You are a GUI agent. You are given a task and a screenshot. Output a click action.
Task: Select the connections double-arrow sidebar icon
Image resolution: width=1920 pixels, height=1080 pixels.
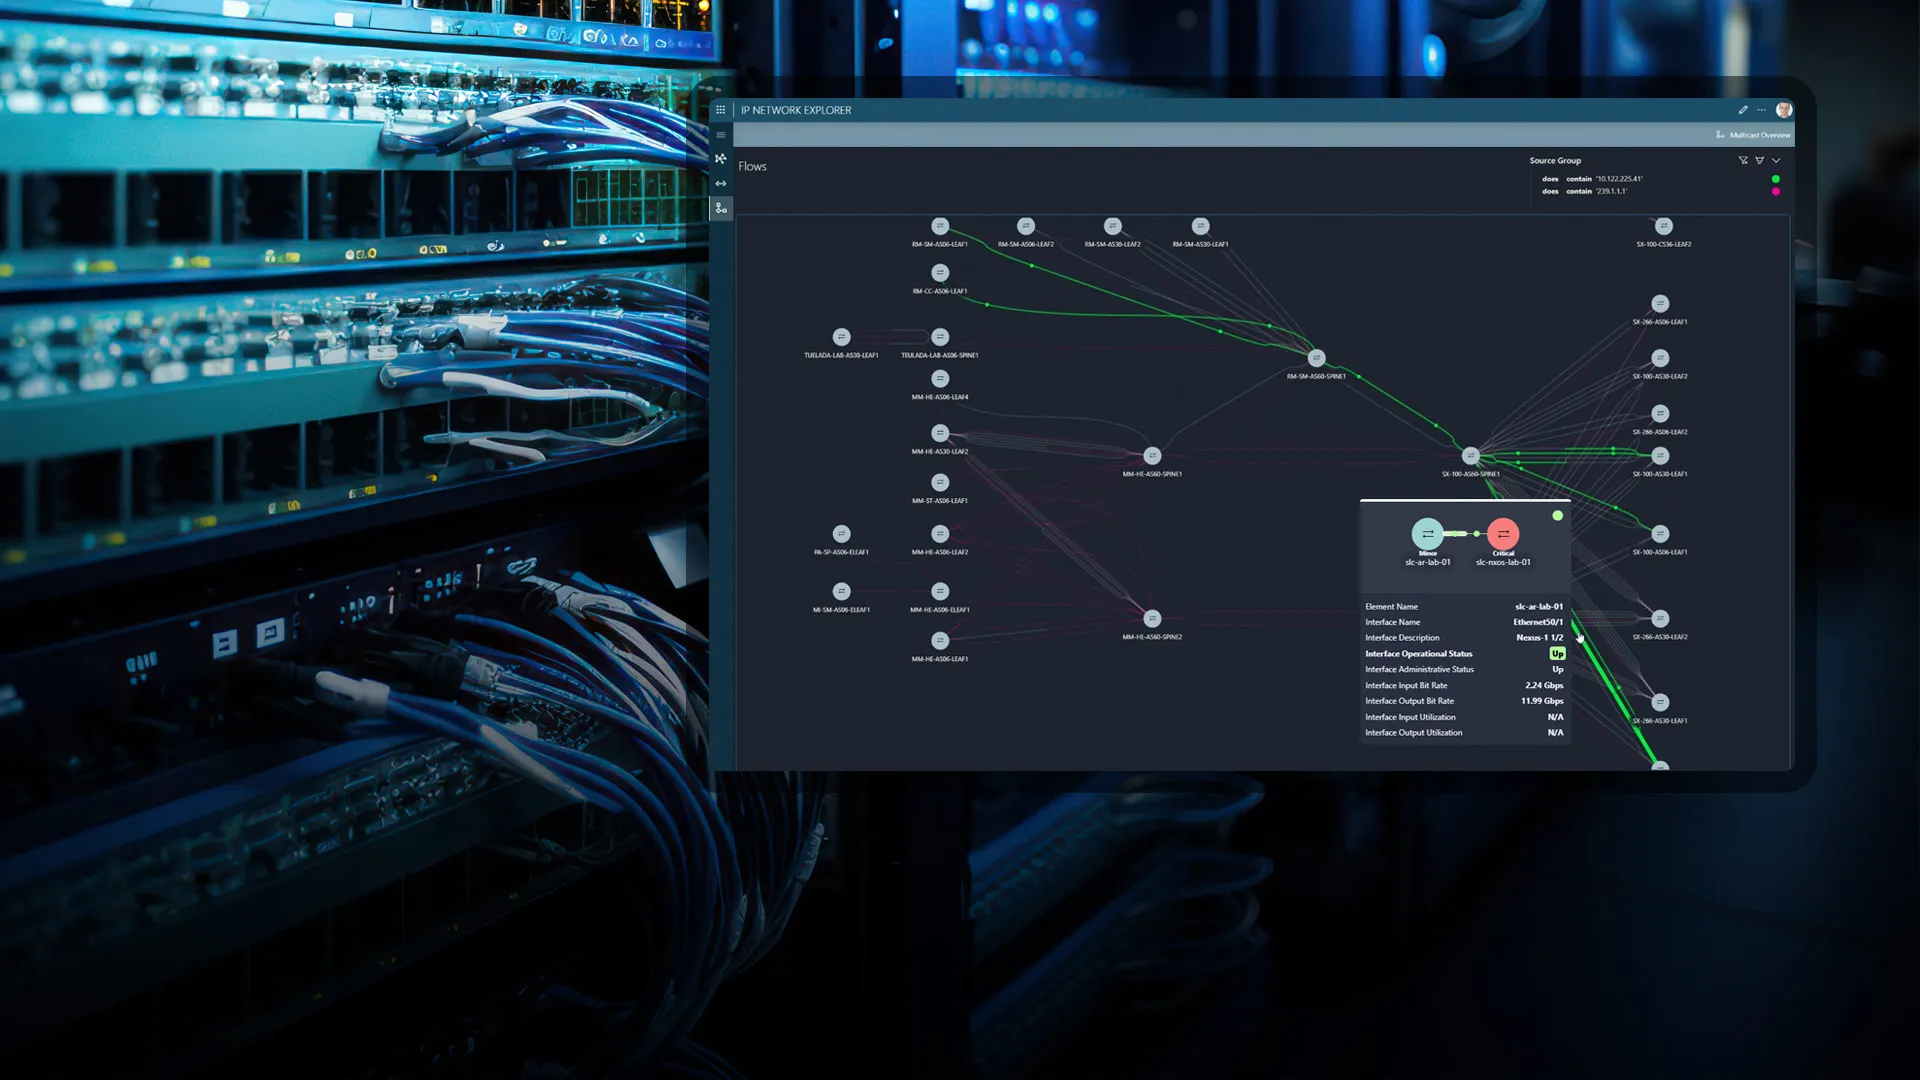pyautogui.click(x=720, y=184)
